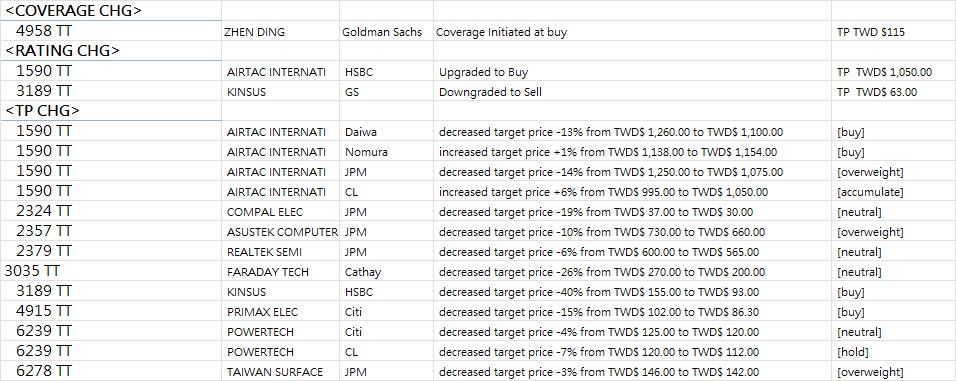Select the TP TWD $115 cell
The image size is (956, 381).
(893, 32)
